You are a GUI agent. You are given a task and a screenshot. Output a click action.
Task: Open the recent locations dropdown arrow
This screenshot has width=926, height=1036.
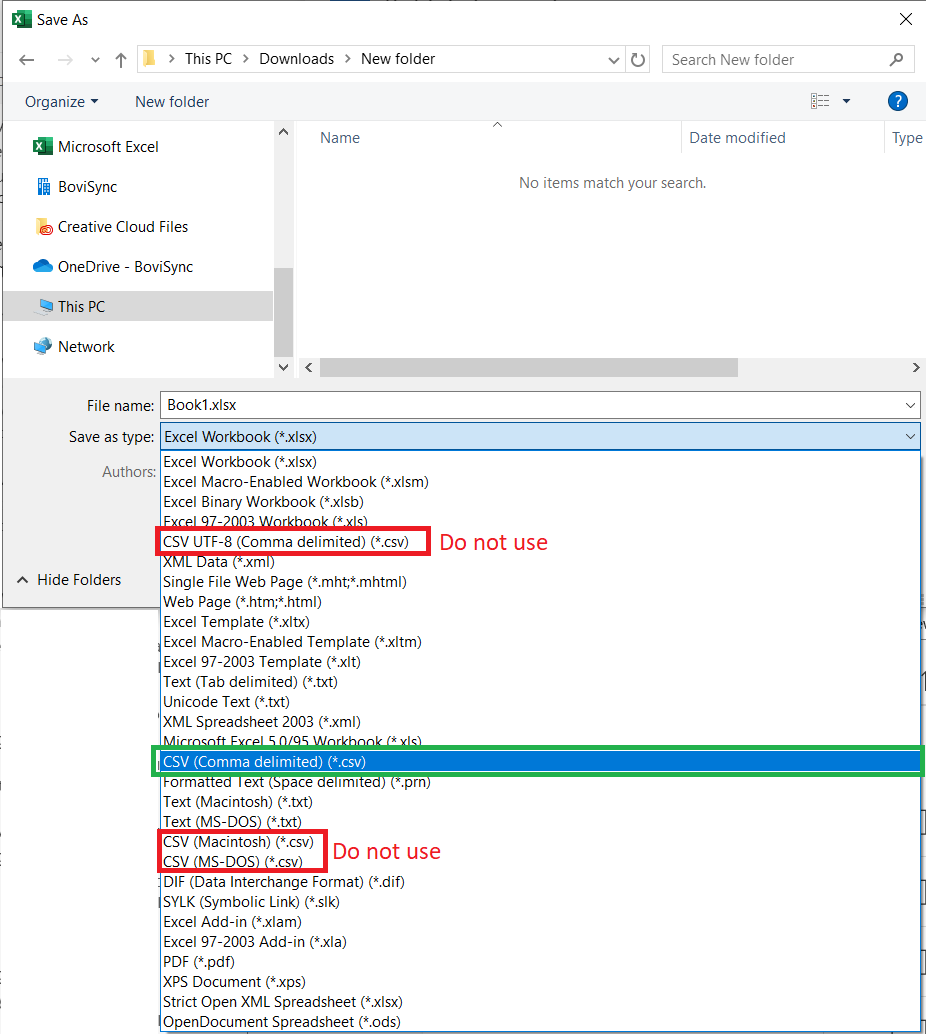click(95, 60)
